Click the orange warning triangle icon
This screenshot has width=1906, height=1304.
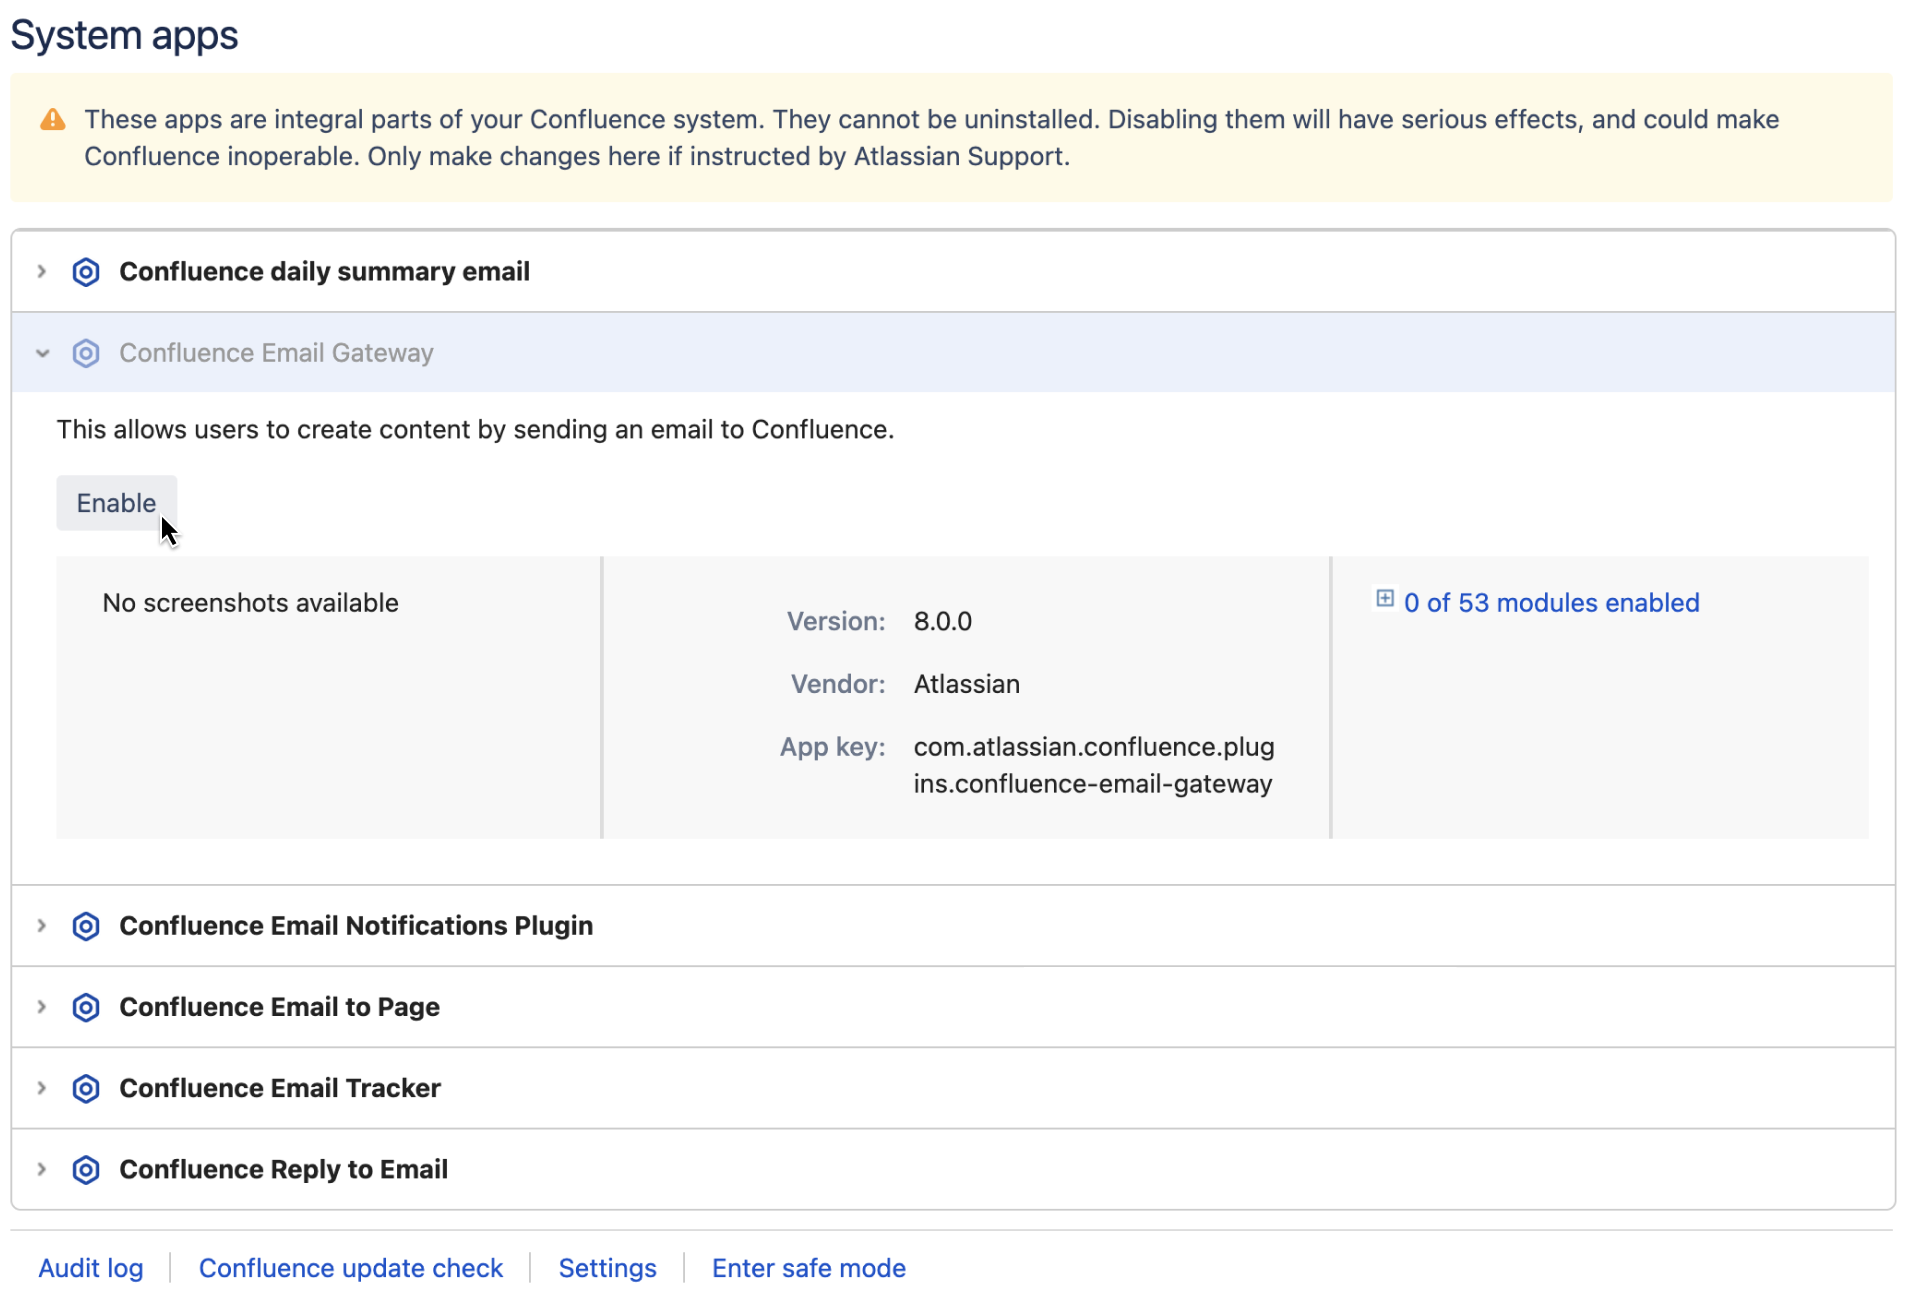point(53,120)
